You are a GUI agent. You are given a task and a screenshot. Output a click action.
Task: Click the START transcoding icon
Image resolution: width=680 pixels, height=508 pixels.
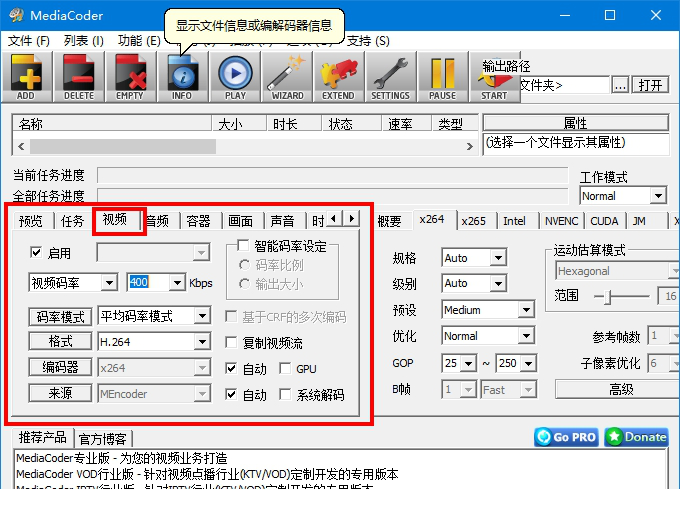[x=495, y=77]
